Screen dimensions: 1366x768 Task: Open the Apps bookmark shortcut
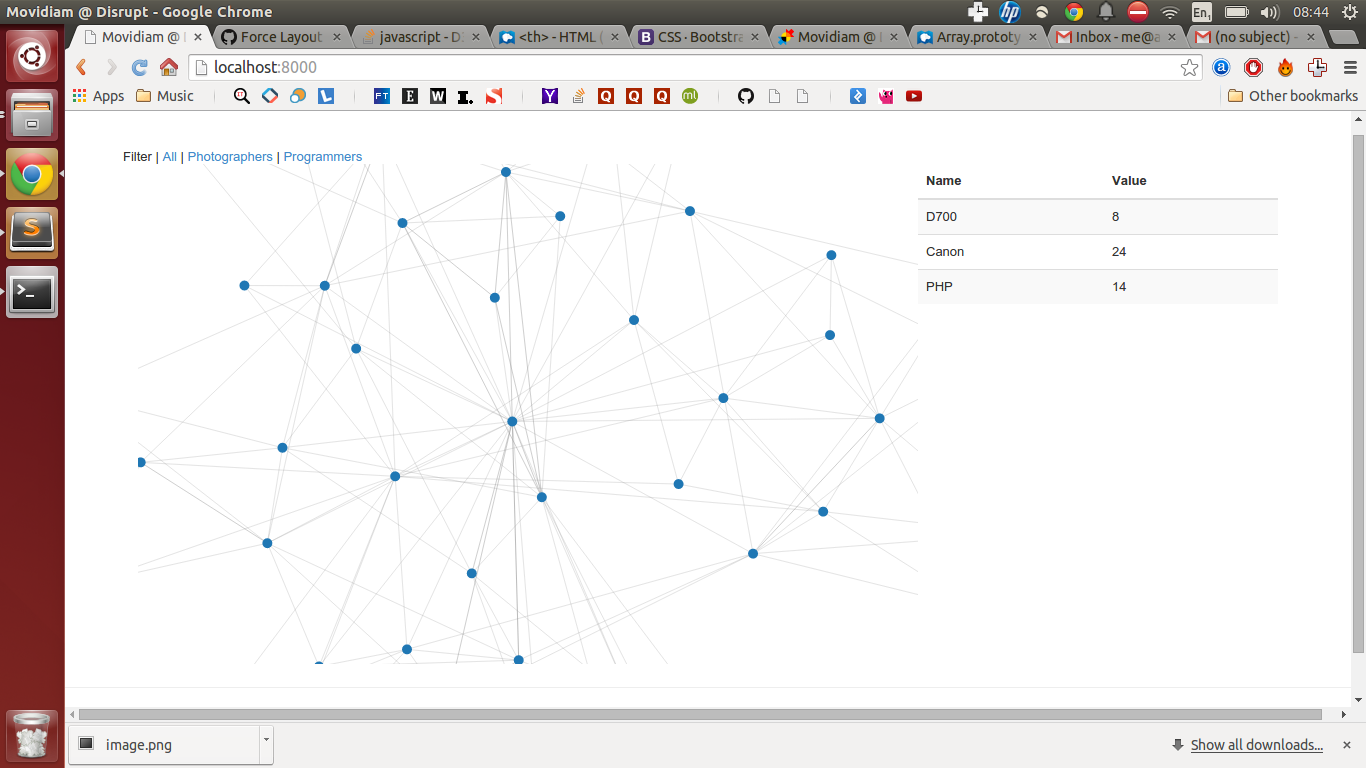[99, 96]
